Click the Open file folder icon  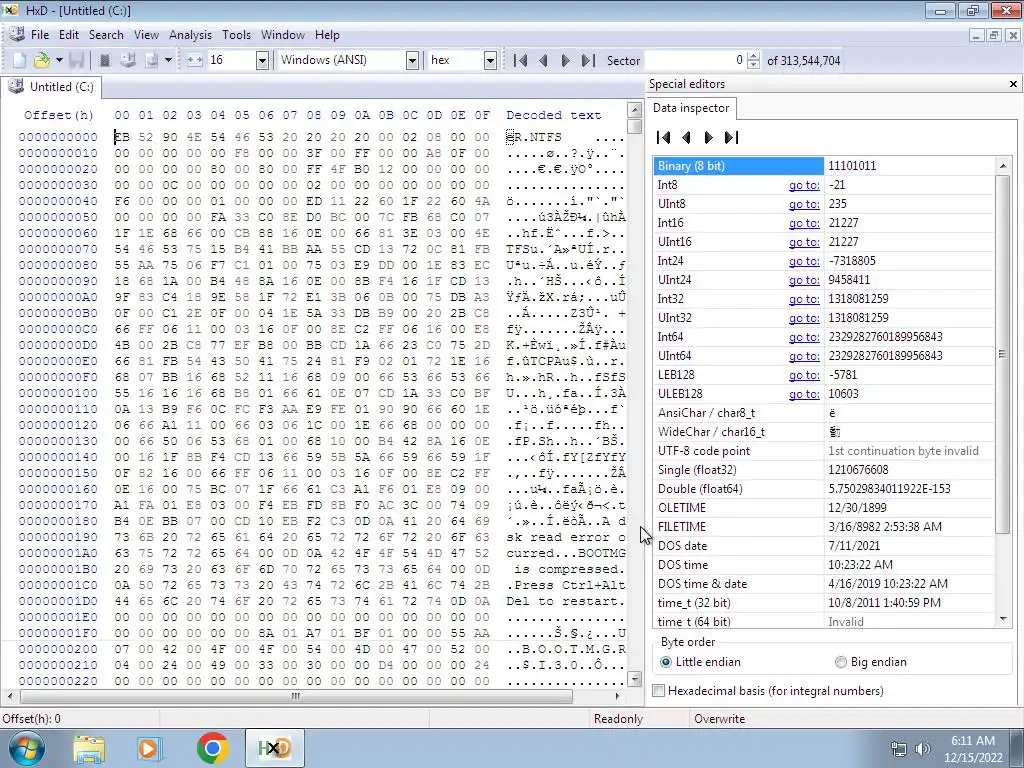42,60
